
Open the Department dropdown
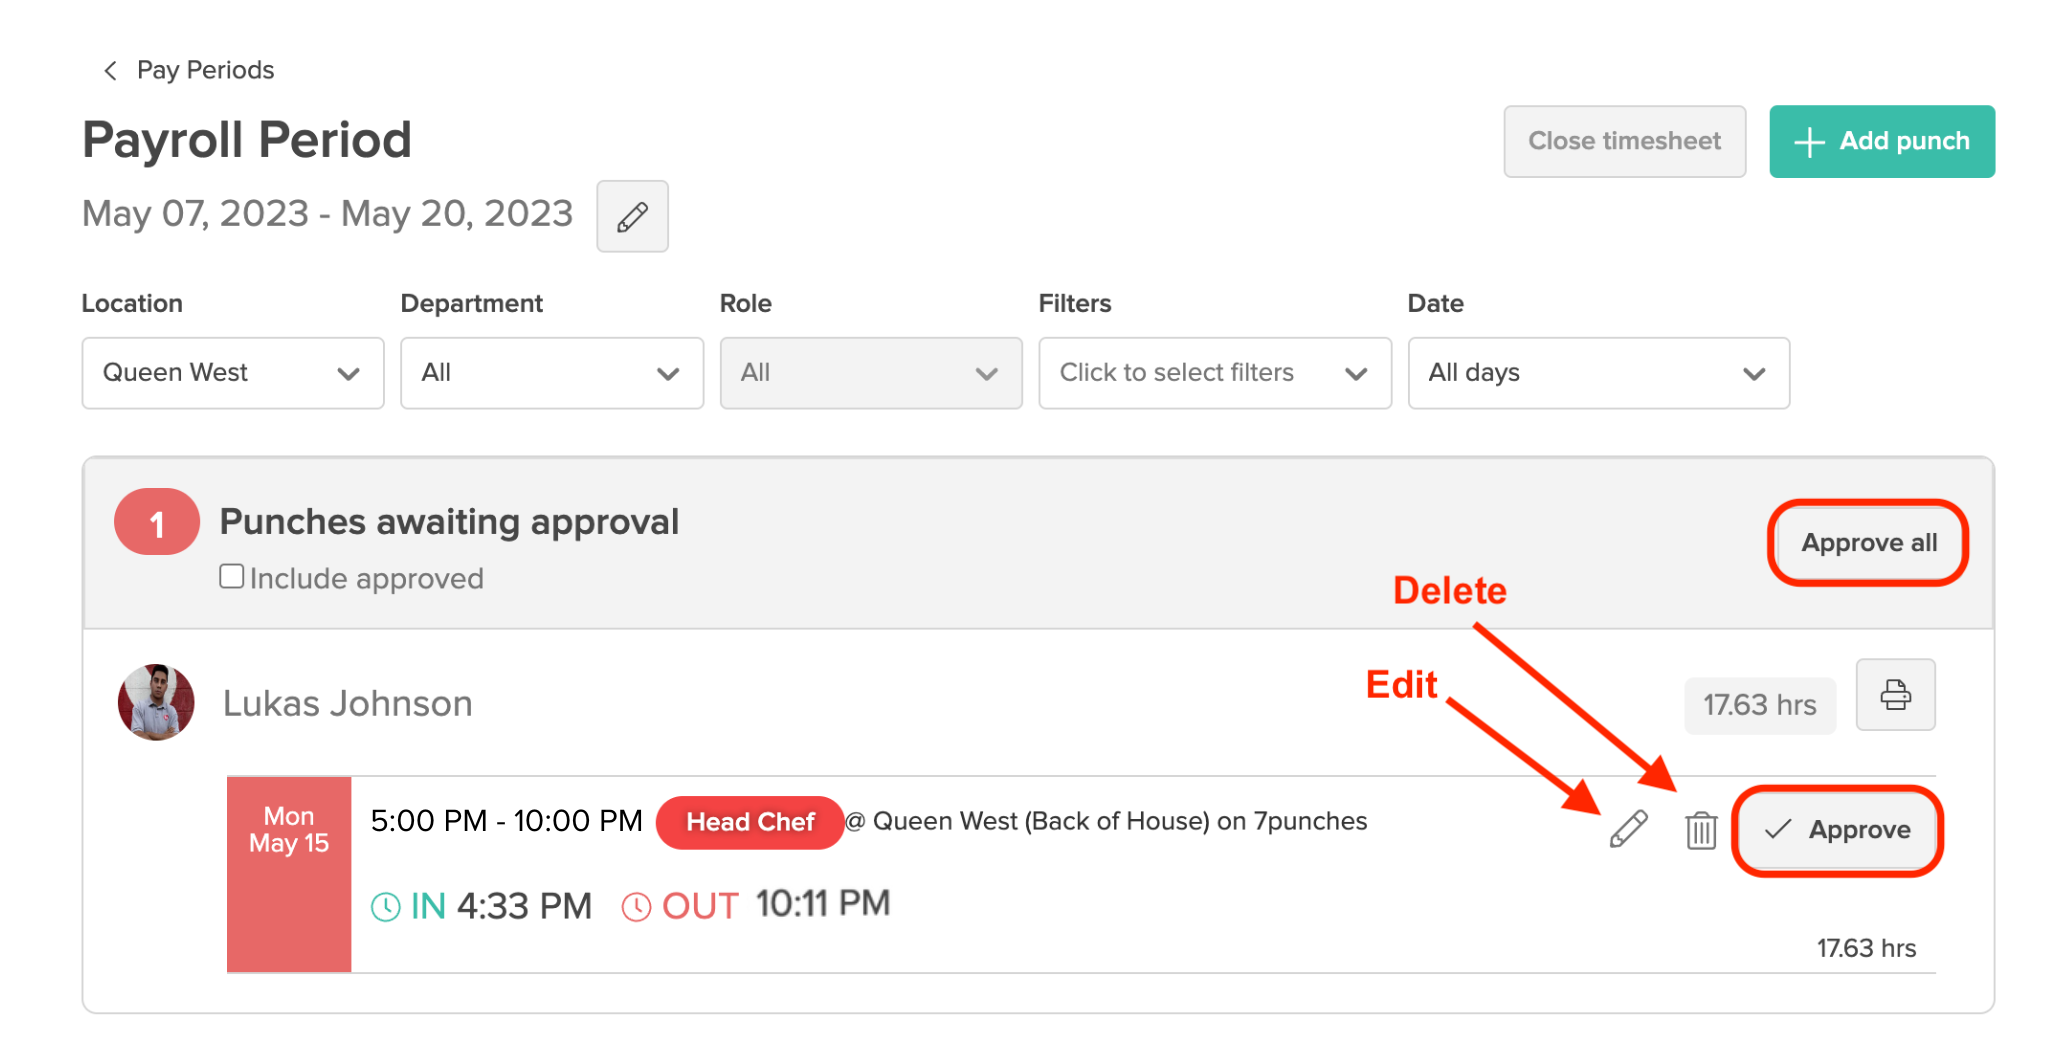coord(551,373)
